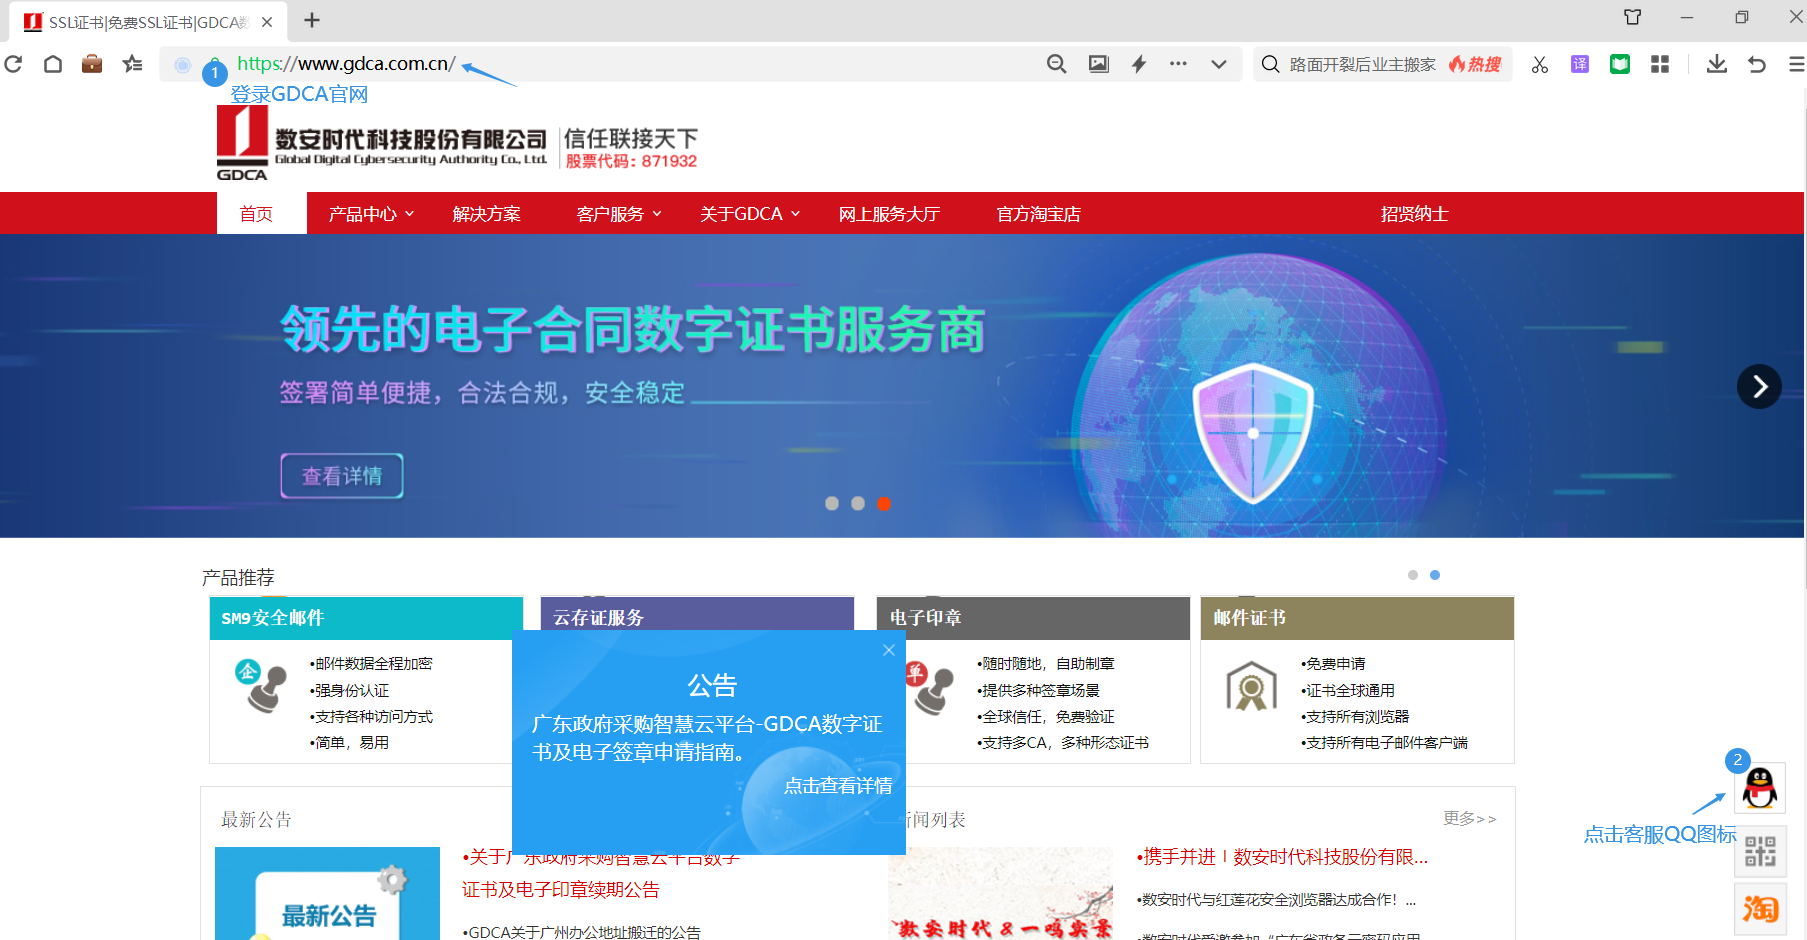The height and width of the screenshot is (940, 1807).
Task: Click the 热搜 hot search label
Action: (x=1476, y=64)
